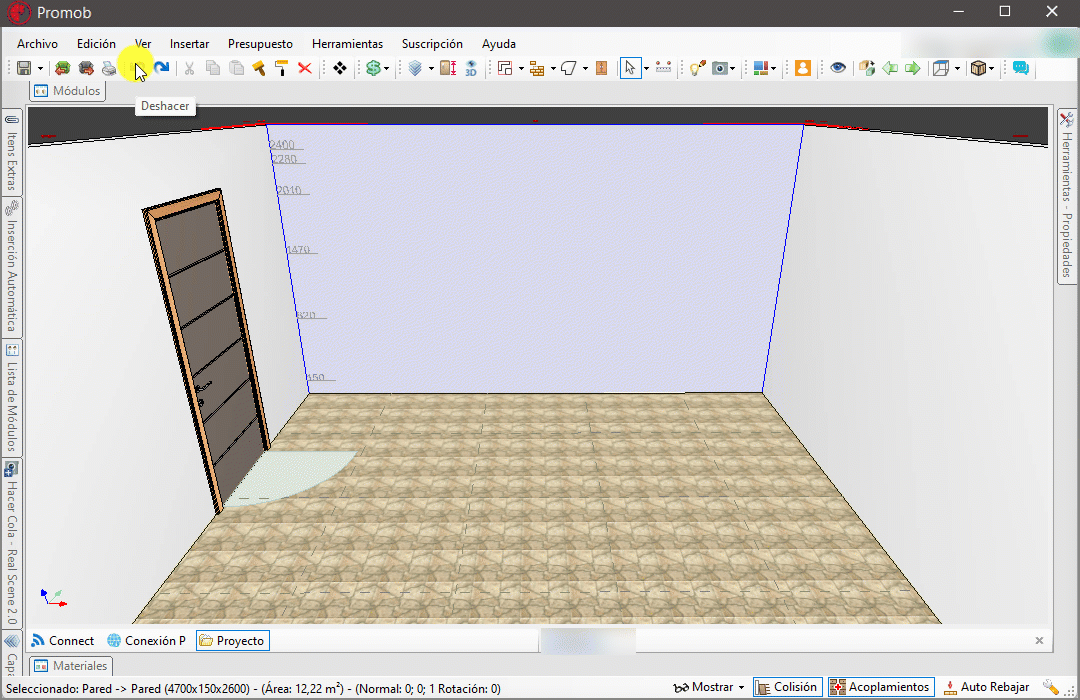Click the orange cabinet door icon
This screenshot has width=1080, height=700.
click(x=601, y=68)
